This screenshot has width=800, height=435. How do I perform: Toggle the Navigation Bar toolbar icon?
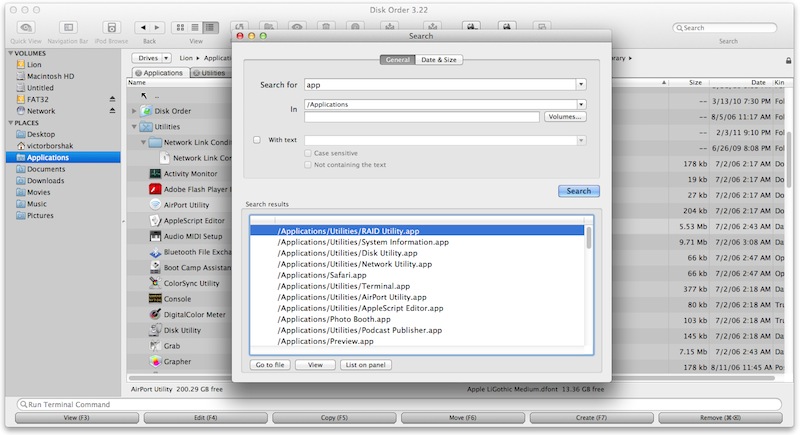click(x=67, y=27)
